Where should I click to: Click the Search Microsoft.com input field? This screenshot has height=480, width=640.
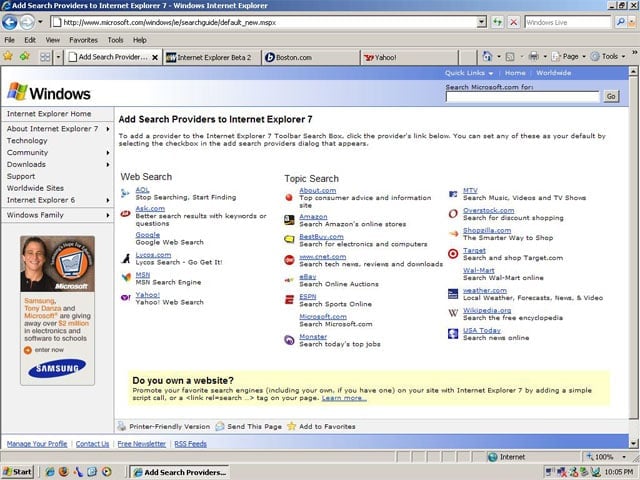[x=522, y=97]
